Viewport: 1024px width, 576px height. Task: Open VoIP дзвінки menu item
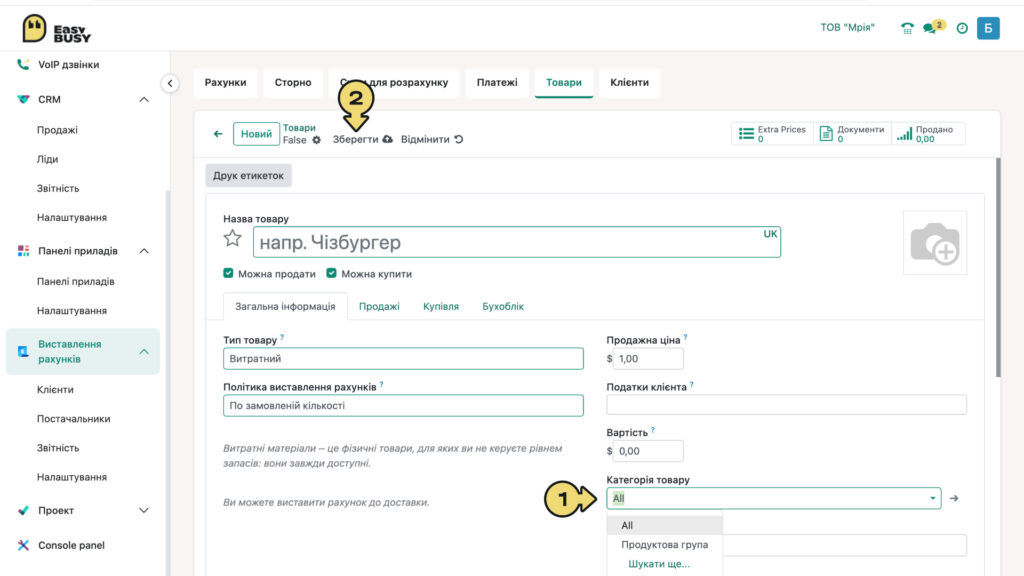69,65
